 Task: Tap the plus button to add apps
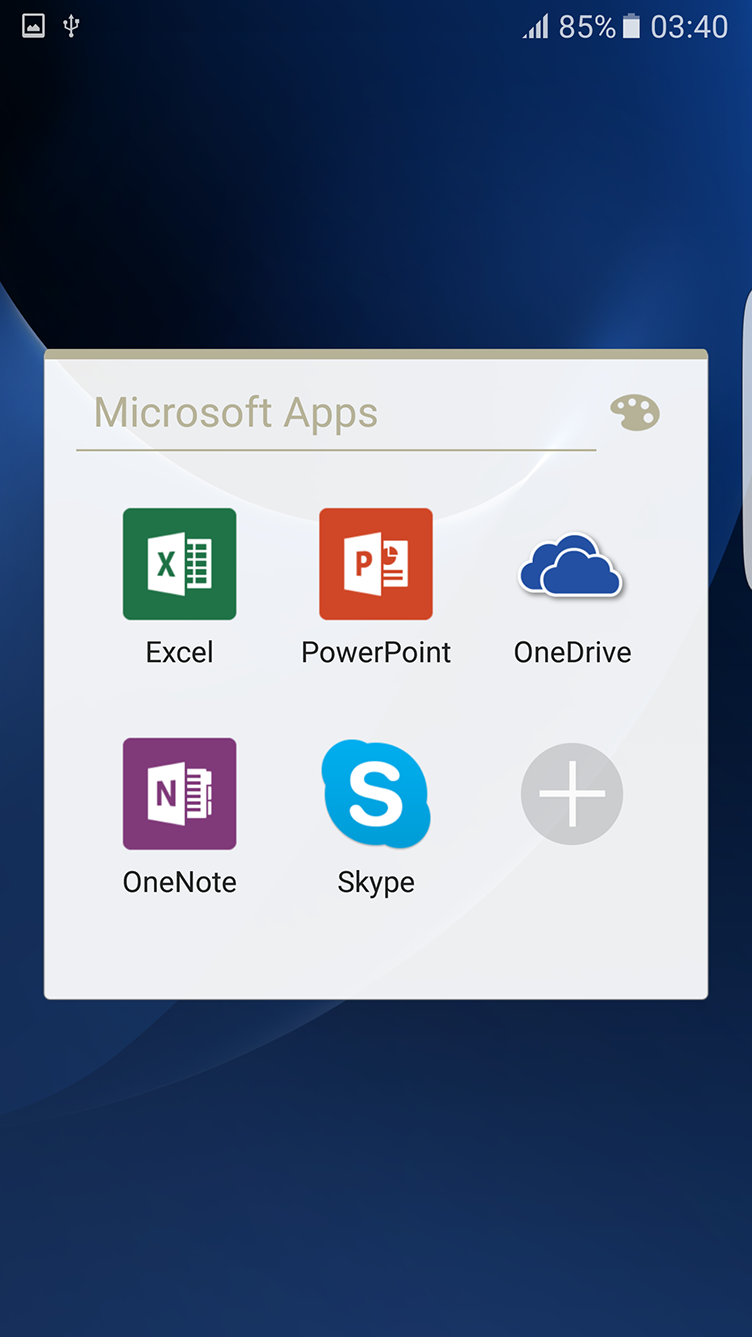click(x=572, y=794)
